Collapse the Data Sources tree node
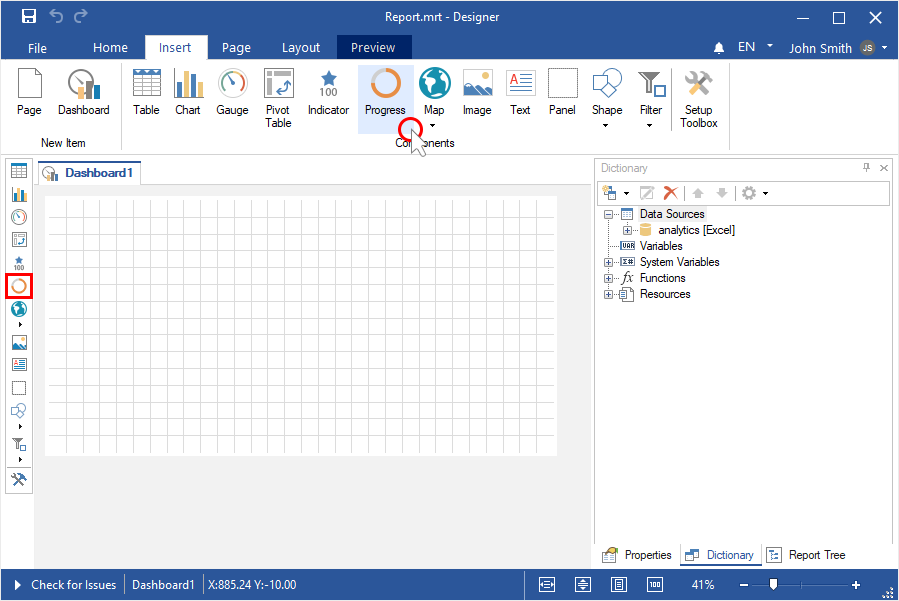899x601 pixels. pos(608,214)
